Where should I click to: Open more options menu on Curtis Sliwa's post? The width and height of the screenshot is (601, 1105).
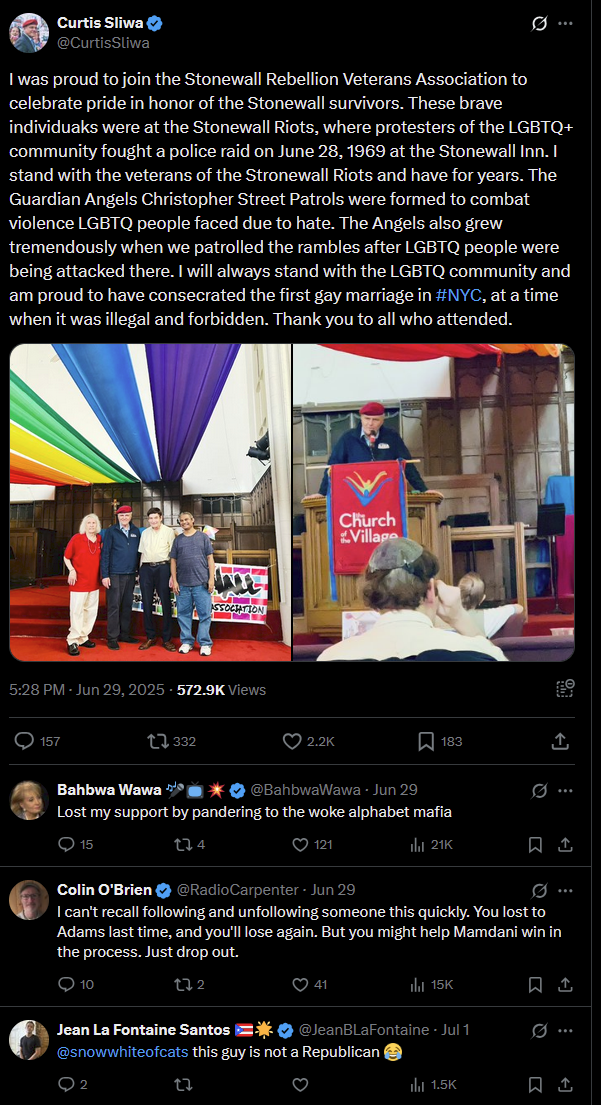[x=565, y=23]
